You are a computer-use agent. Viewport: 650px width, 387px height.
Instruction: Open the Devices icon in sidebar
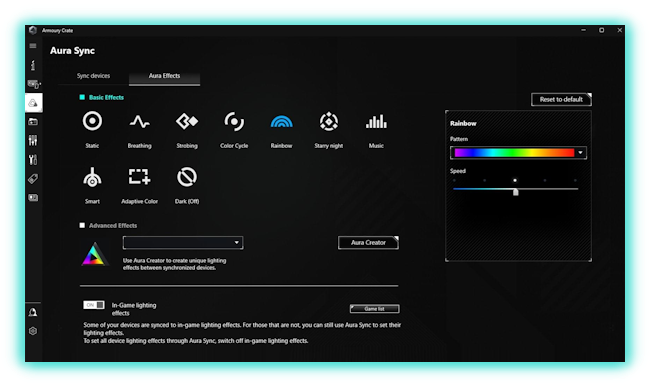click(34, 85)
